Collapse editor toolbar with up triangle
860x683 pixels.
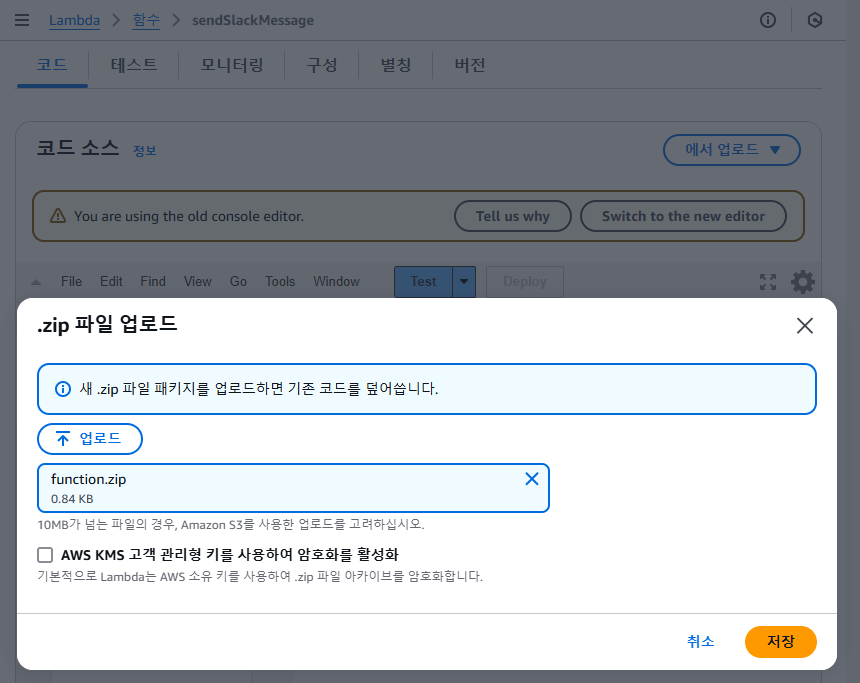coord(36,283)
